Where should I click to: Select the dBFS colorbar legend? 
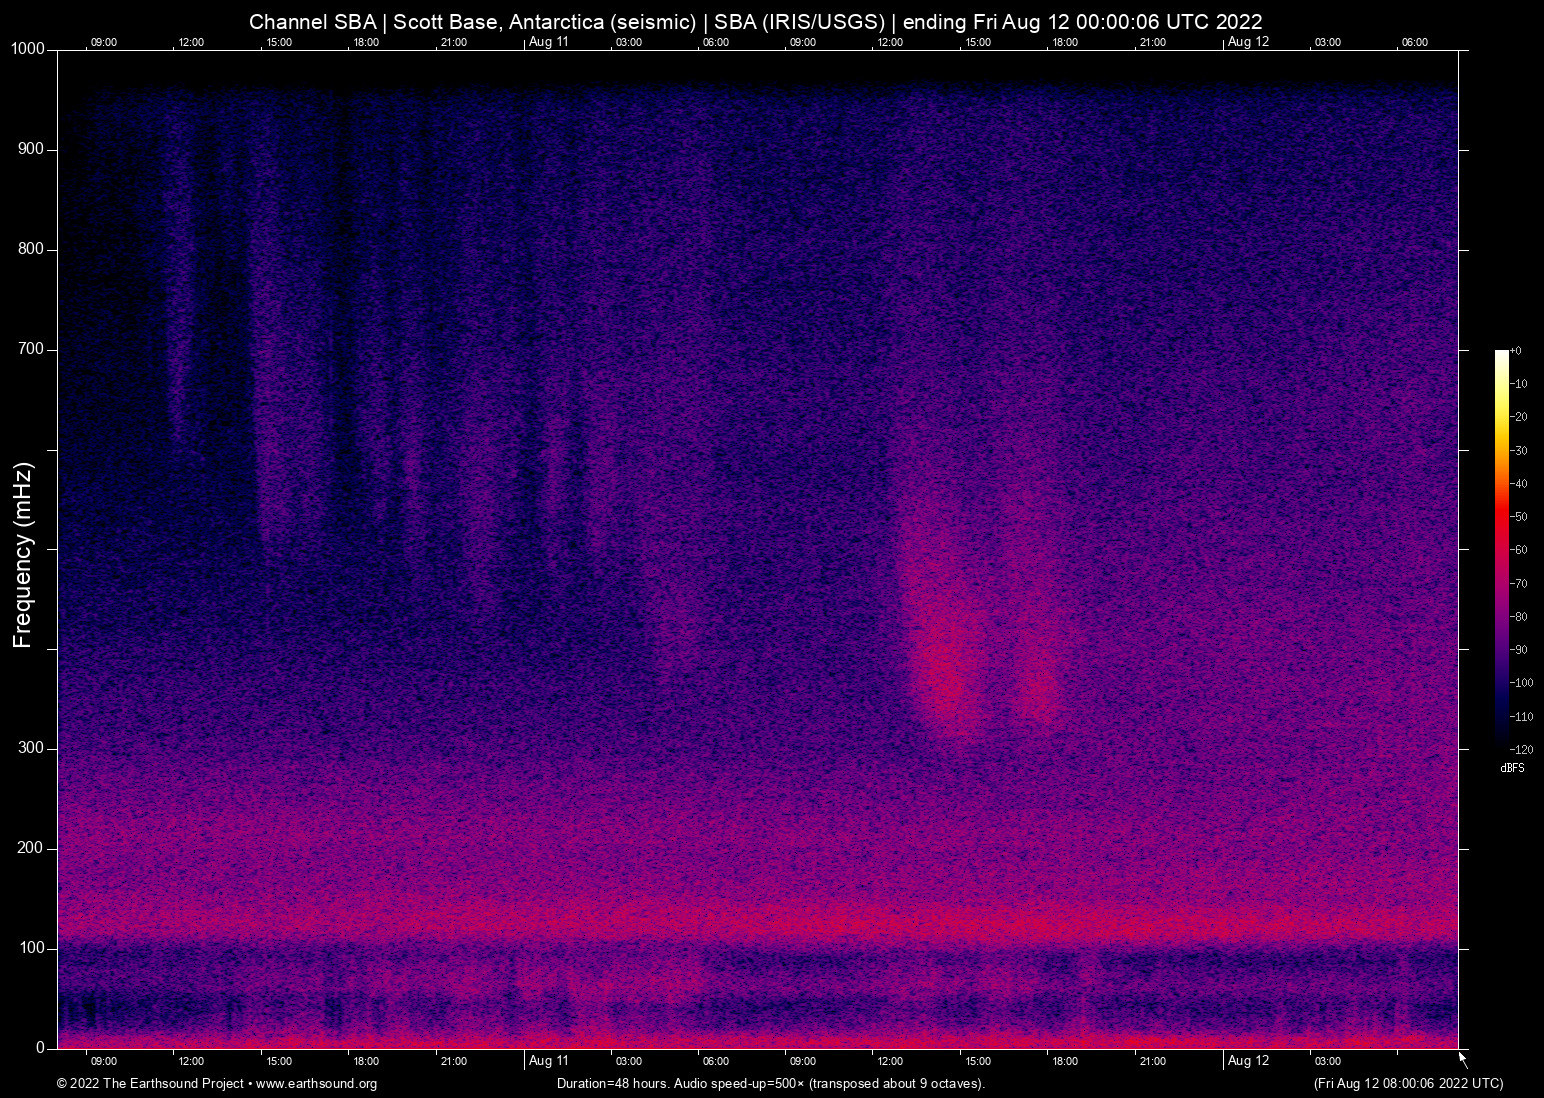1512,768
